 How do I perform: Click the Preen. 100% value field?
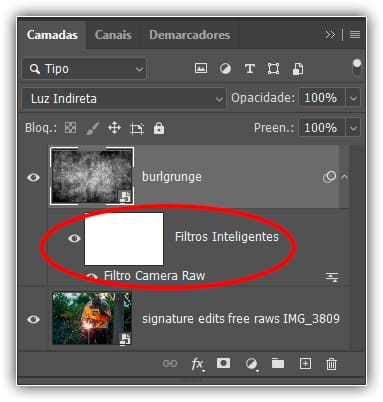coord(321,127)
